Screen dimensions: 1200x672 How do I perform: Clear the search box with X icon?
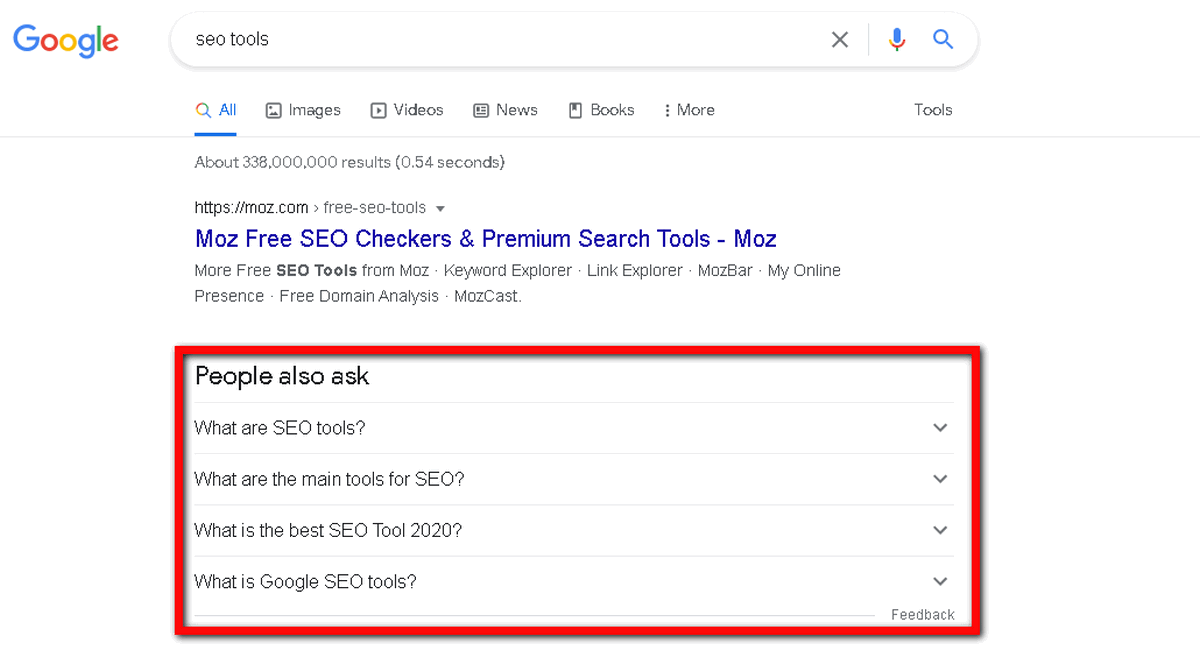click(840, 40)
